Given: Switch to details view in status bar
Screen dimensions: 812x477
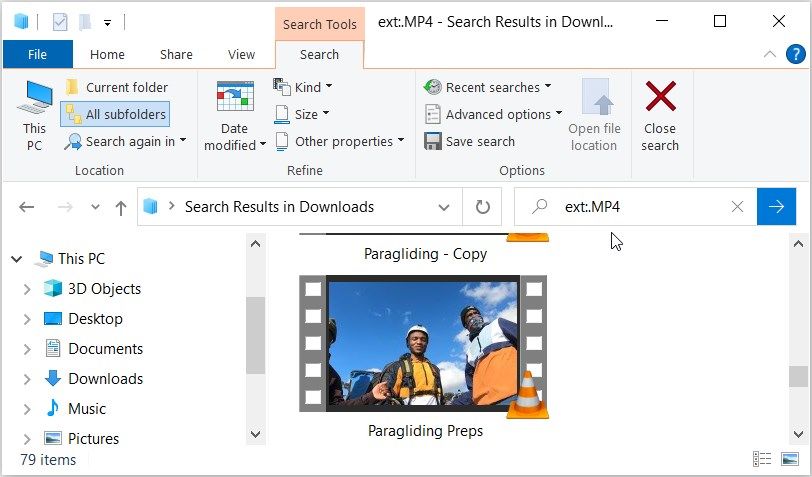Looking at the screenshot, I should pos(763,459).
